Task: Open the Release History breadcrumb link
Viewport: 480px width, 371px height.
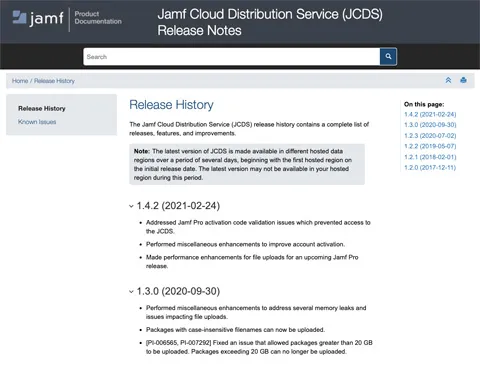Action: [x=54, y=81]
